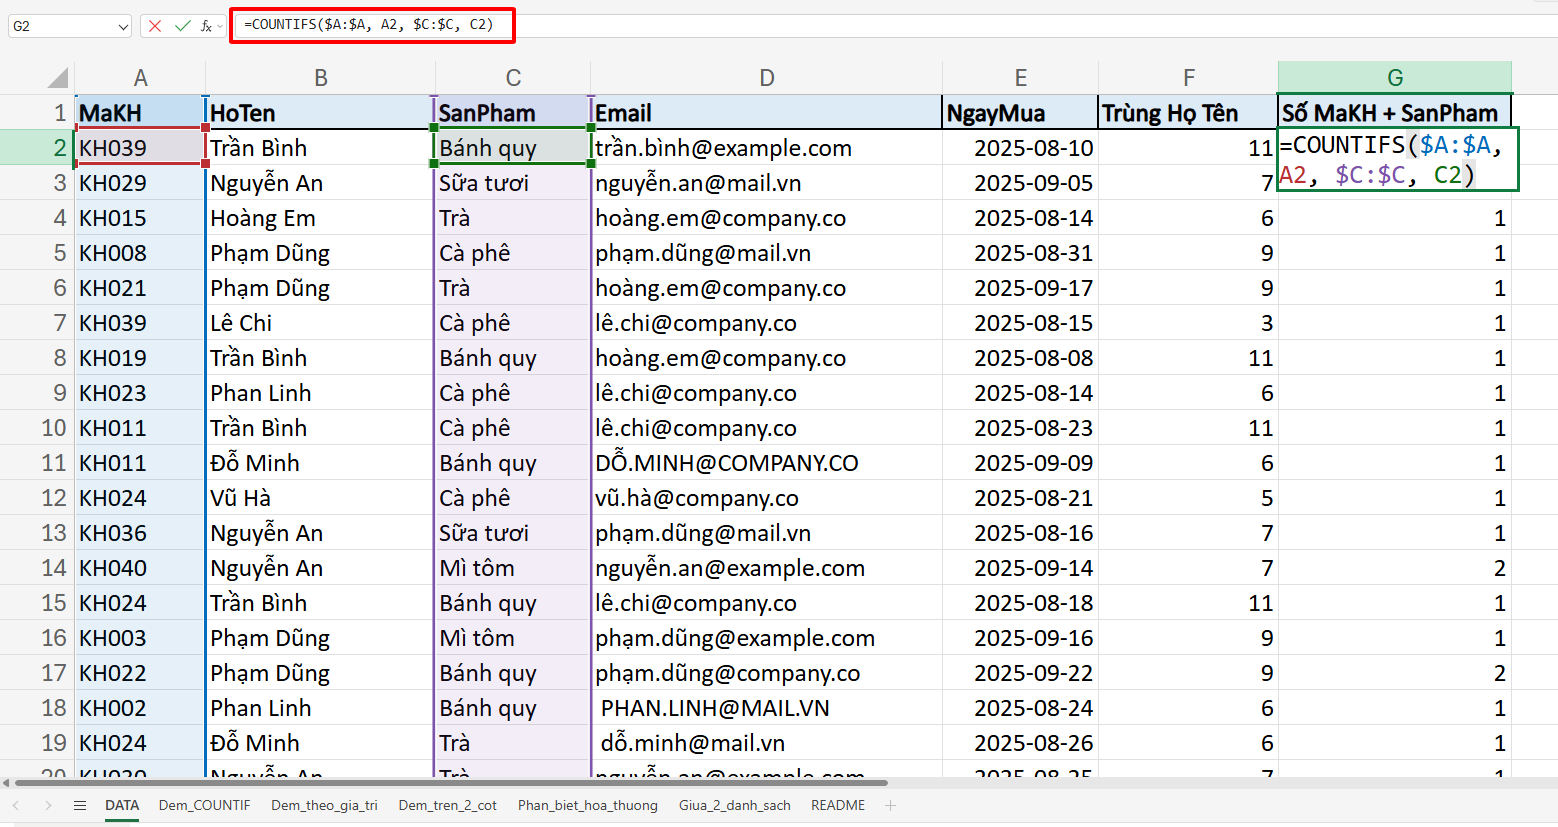
Task: Click the cell containing KH029
Action: (140, 183)
